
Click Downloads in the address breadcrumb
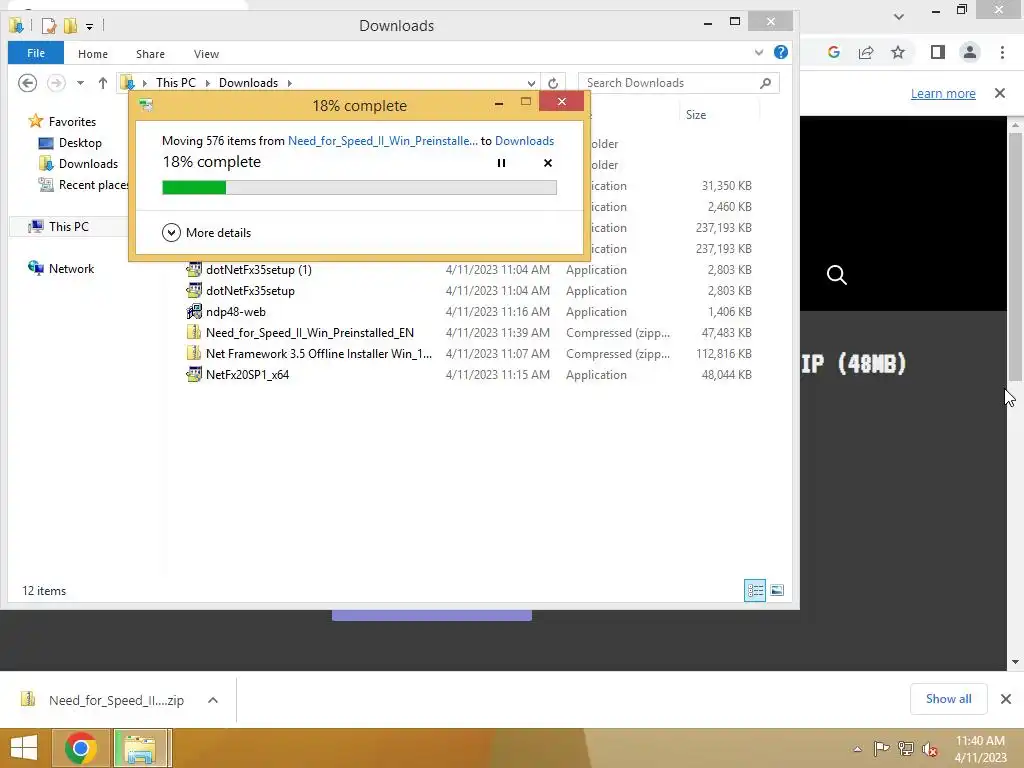(248, 83)
